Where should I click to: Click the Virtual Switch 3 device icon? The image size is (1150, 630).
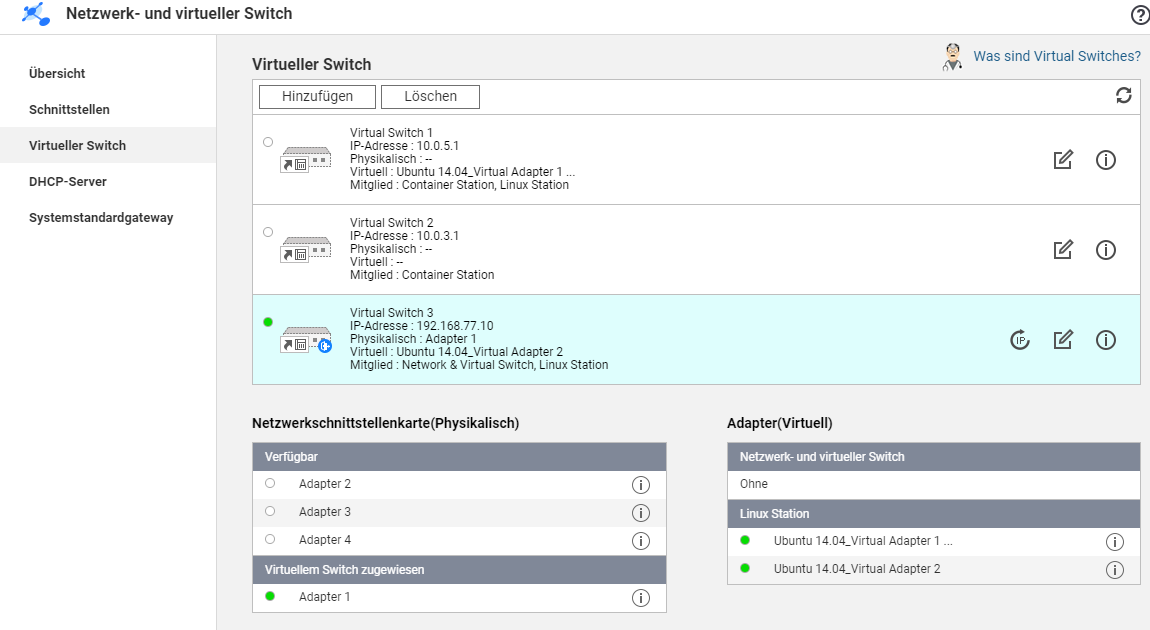[306, 340]
